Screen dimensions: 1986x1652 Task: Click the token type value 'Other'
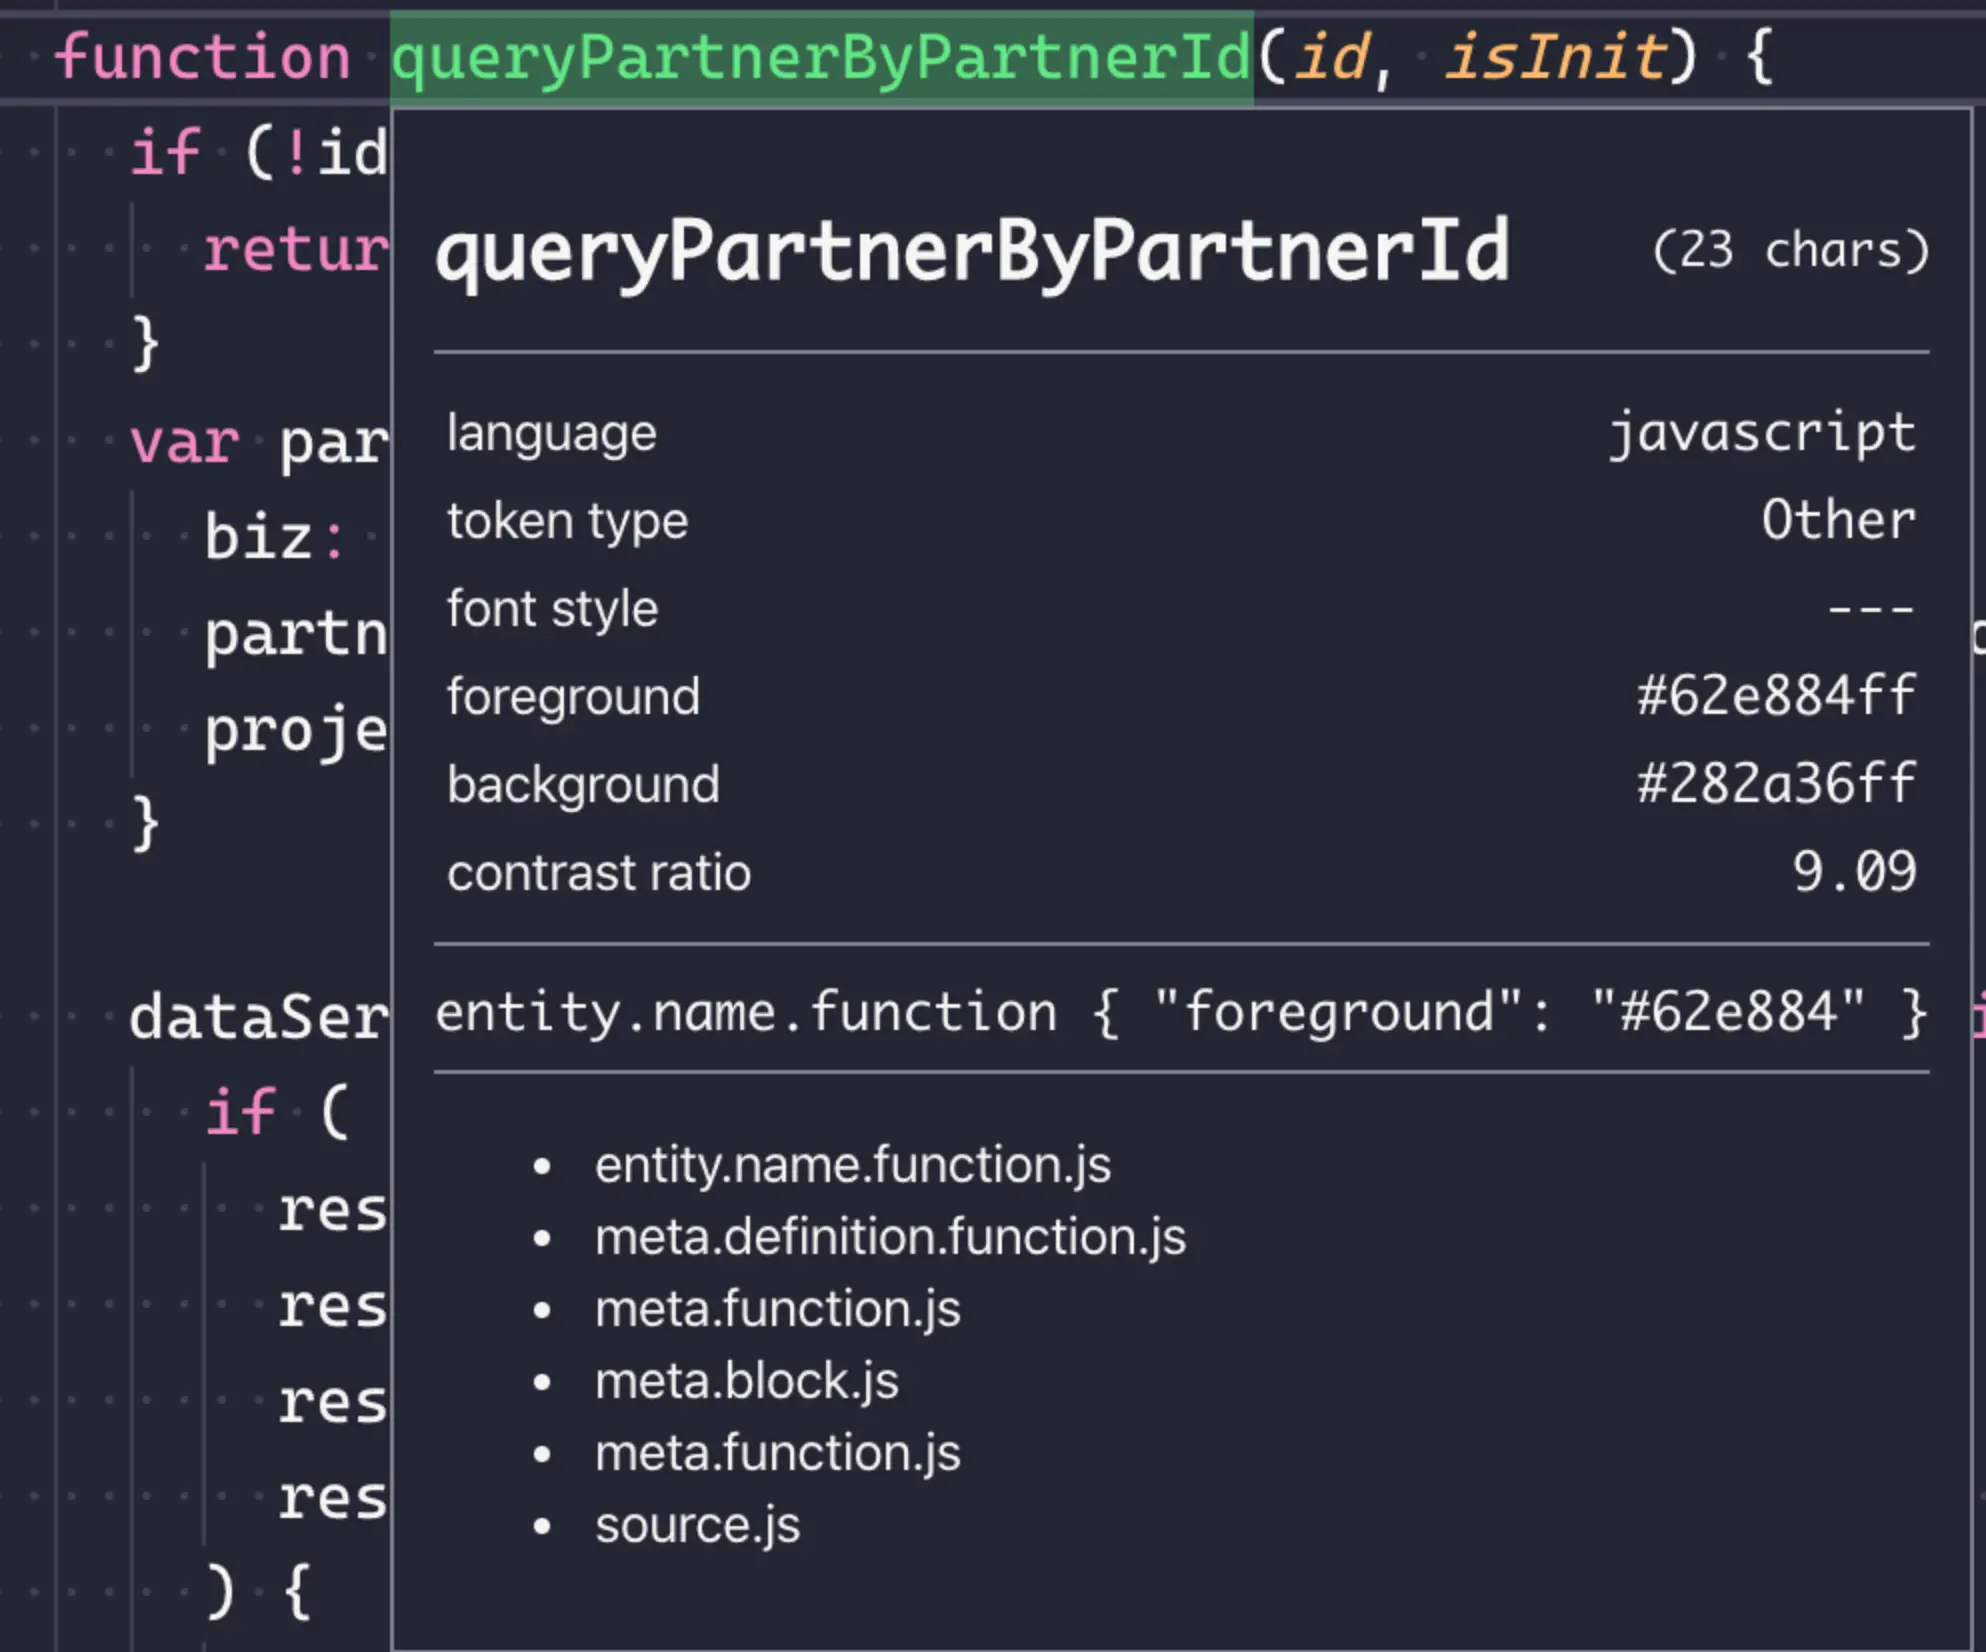1838,521
